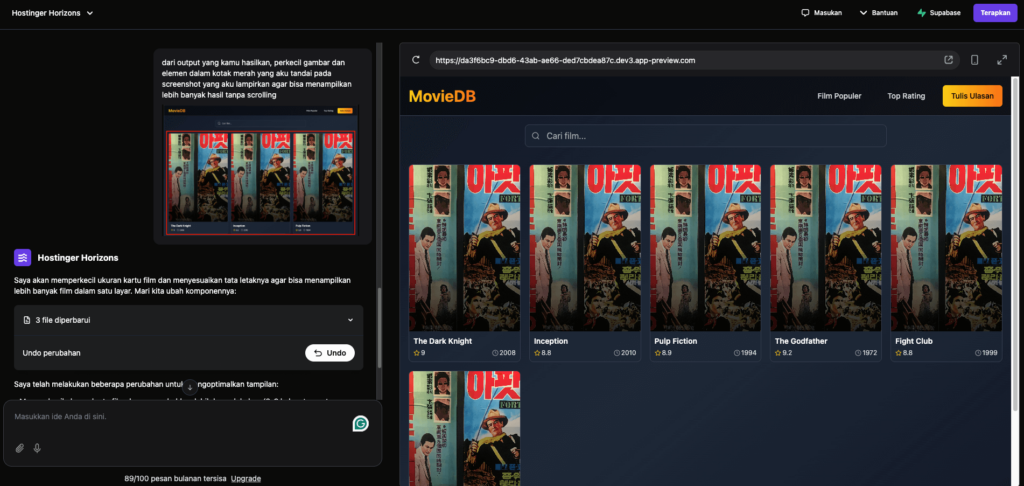Click the Undo button
1024x486 pixels.
coord(330,353)
